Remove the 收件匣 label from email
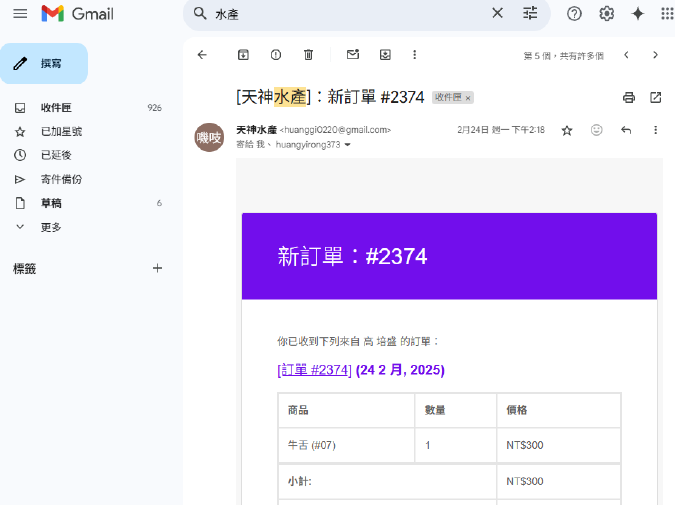 click(x=468, y=98)
